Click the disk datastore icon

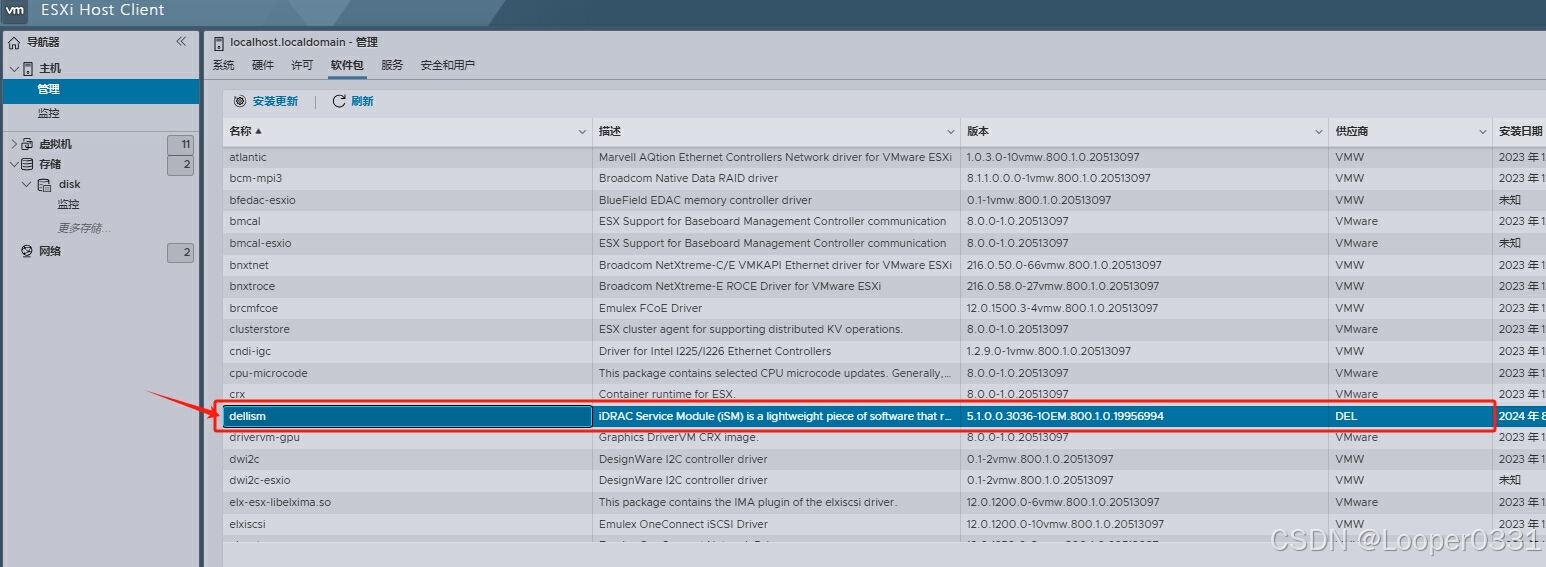click(x=44, y=185)
